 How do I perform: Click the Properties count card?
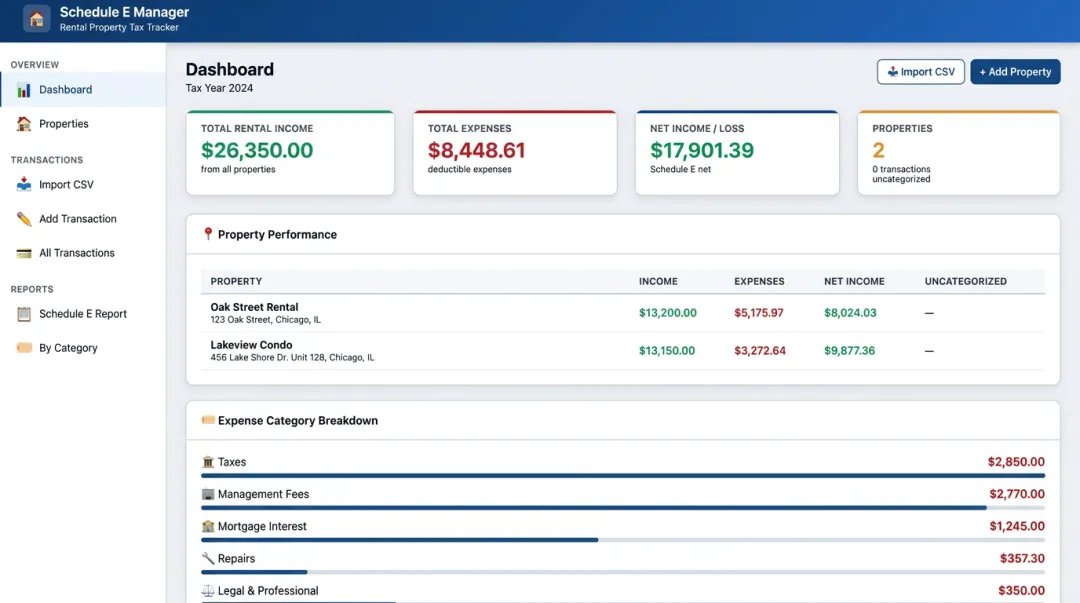coord(959,152)
